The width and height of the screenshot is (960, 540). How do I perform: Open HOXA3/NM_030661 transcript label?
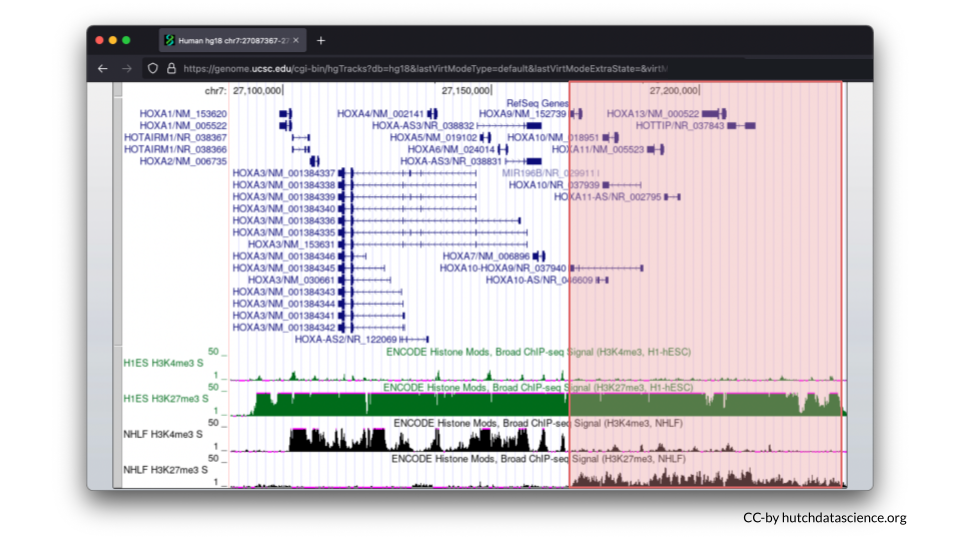[x=291, y=280]
